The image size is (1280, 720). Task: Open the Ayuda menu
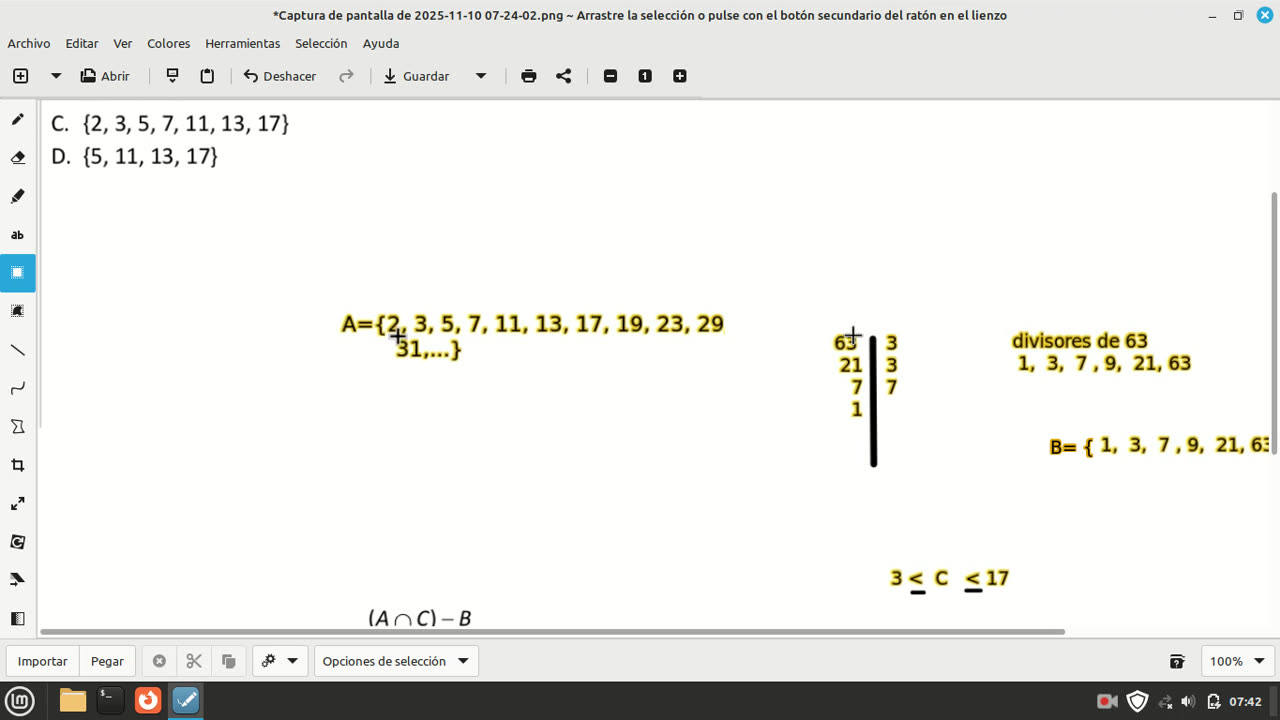[x=381, y=43]
